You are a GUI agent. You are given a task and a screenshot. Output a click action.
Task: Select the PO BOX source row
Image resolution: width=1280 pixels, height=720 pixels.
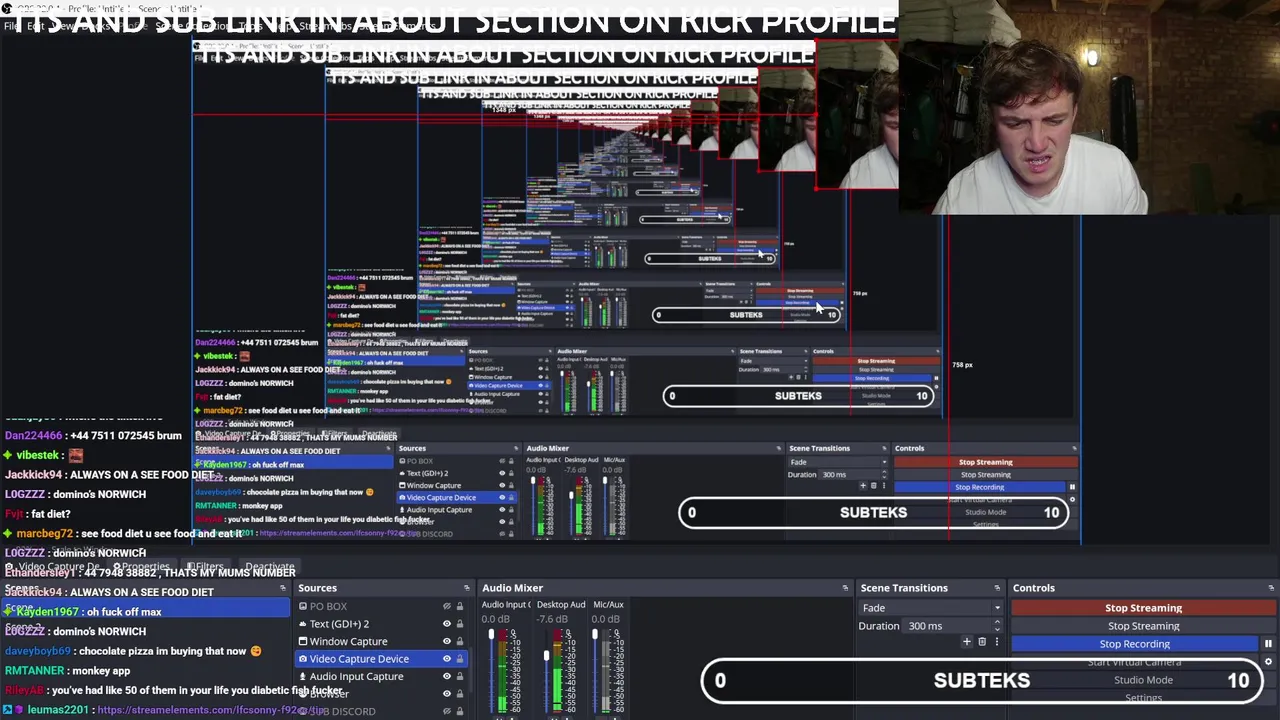click(x=381, y=606)
